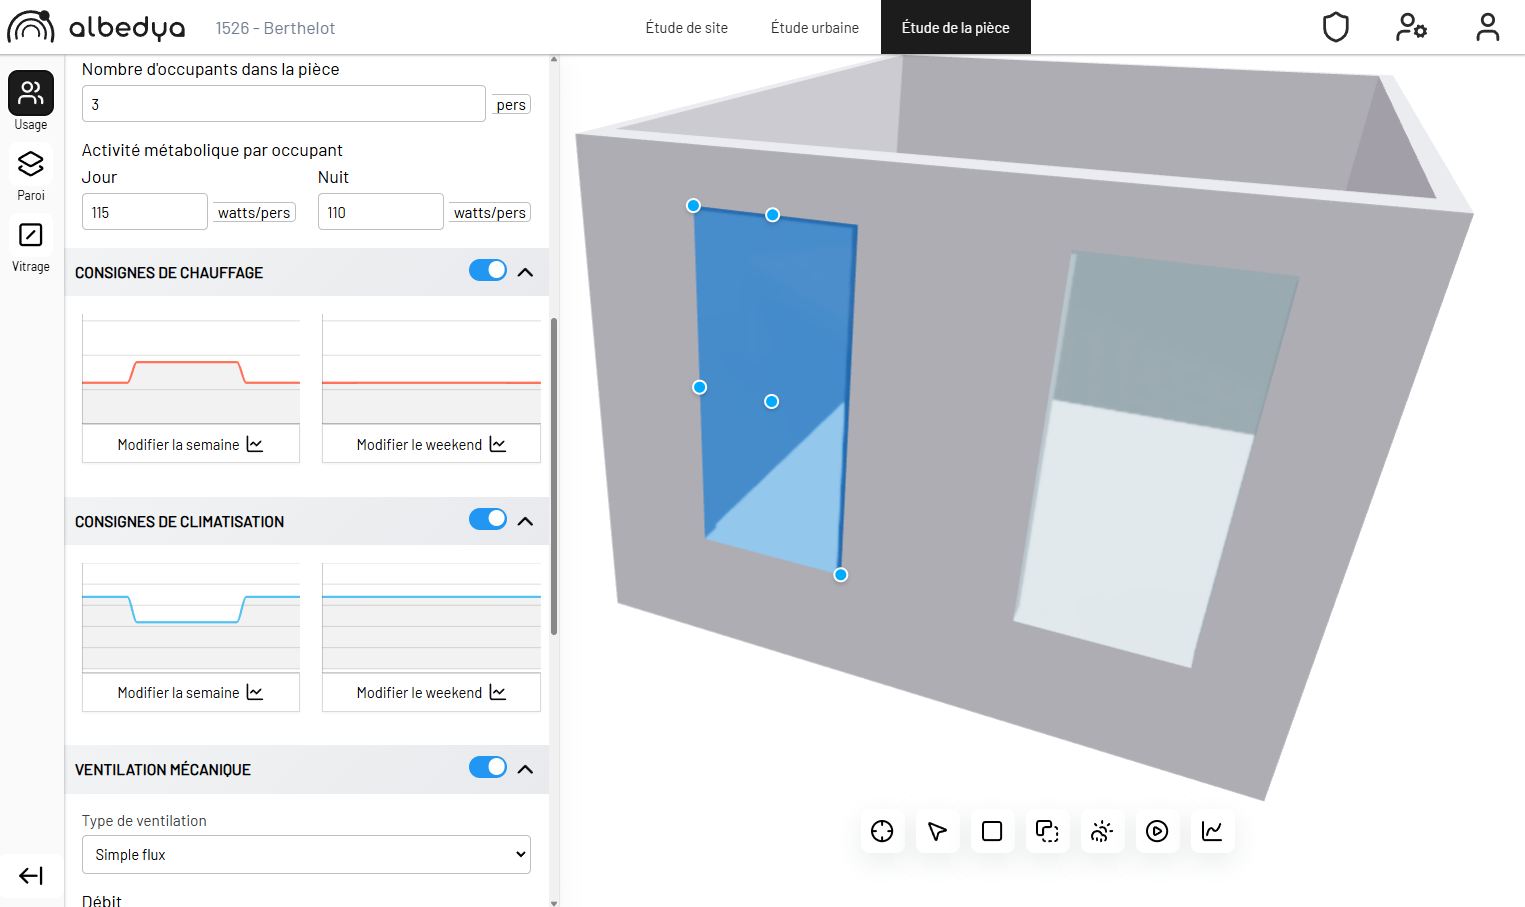This screenshot has height=907, width=1525.
Task: Select the square drawing tool
Action: (992, 831)
